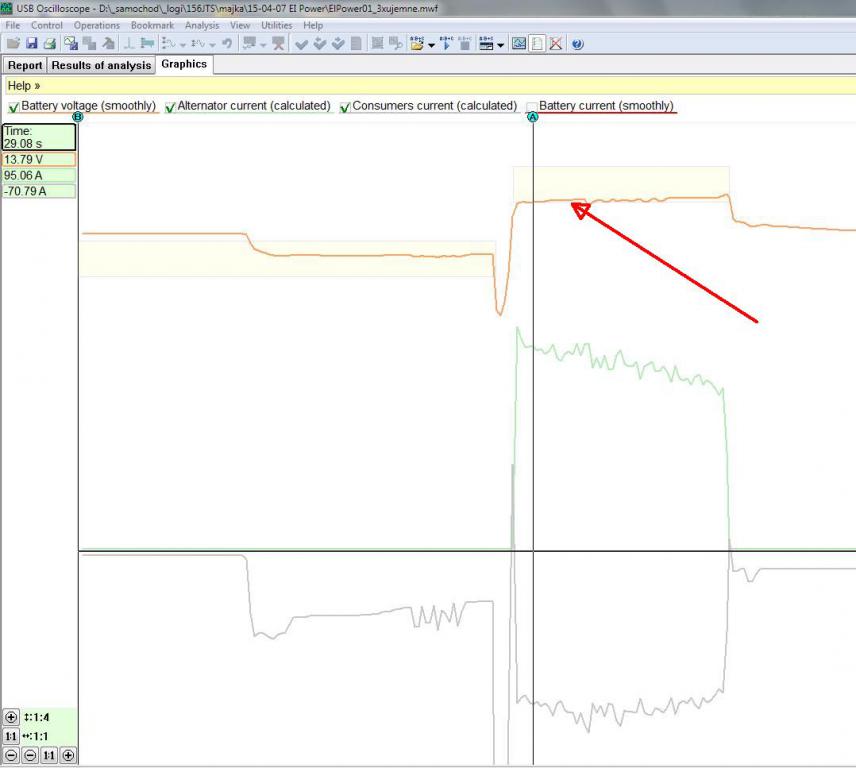Viewport: 856px width, 768px height.
Task: Toggle the Consumers current (calculated) checkbox
Action: pos(345,107)
